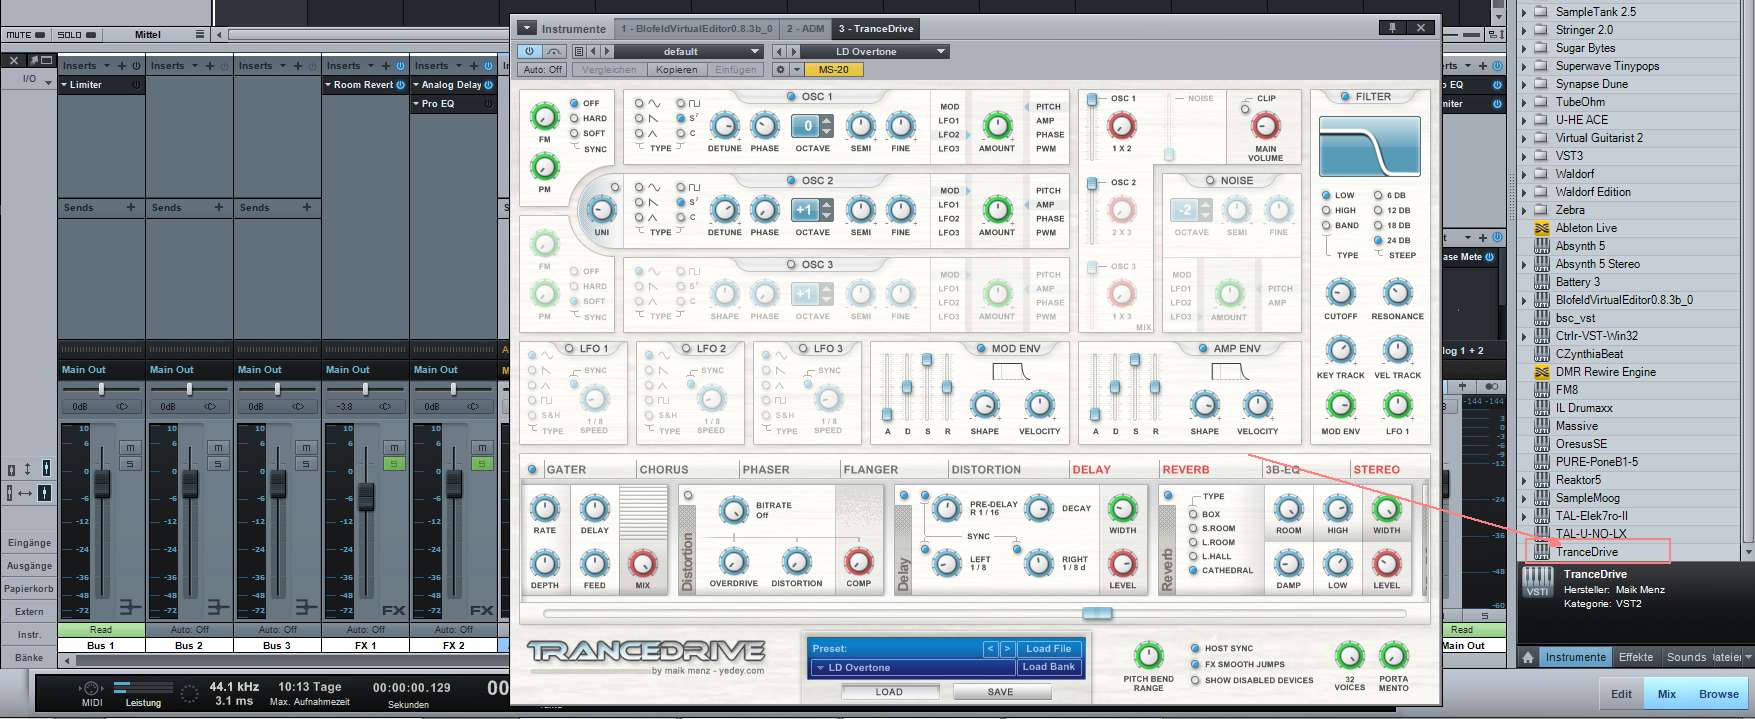Toggle Analog Delay insert power on FX 2

click(489, 85)
